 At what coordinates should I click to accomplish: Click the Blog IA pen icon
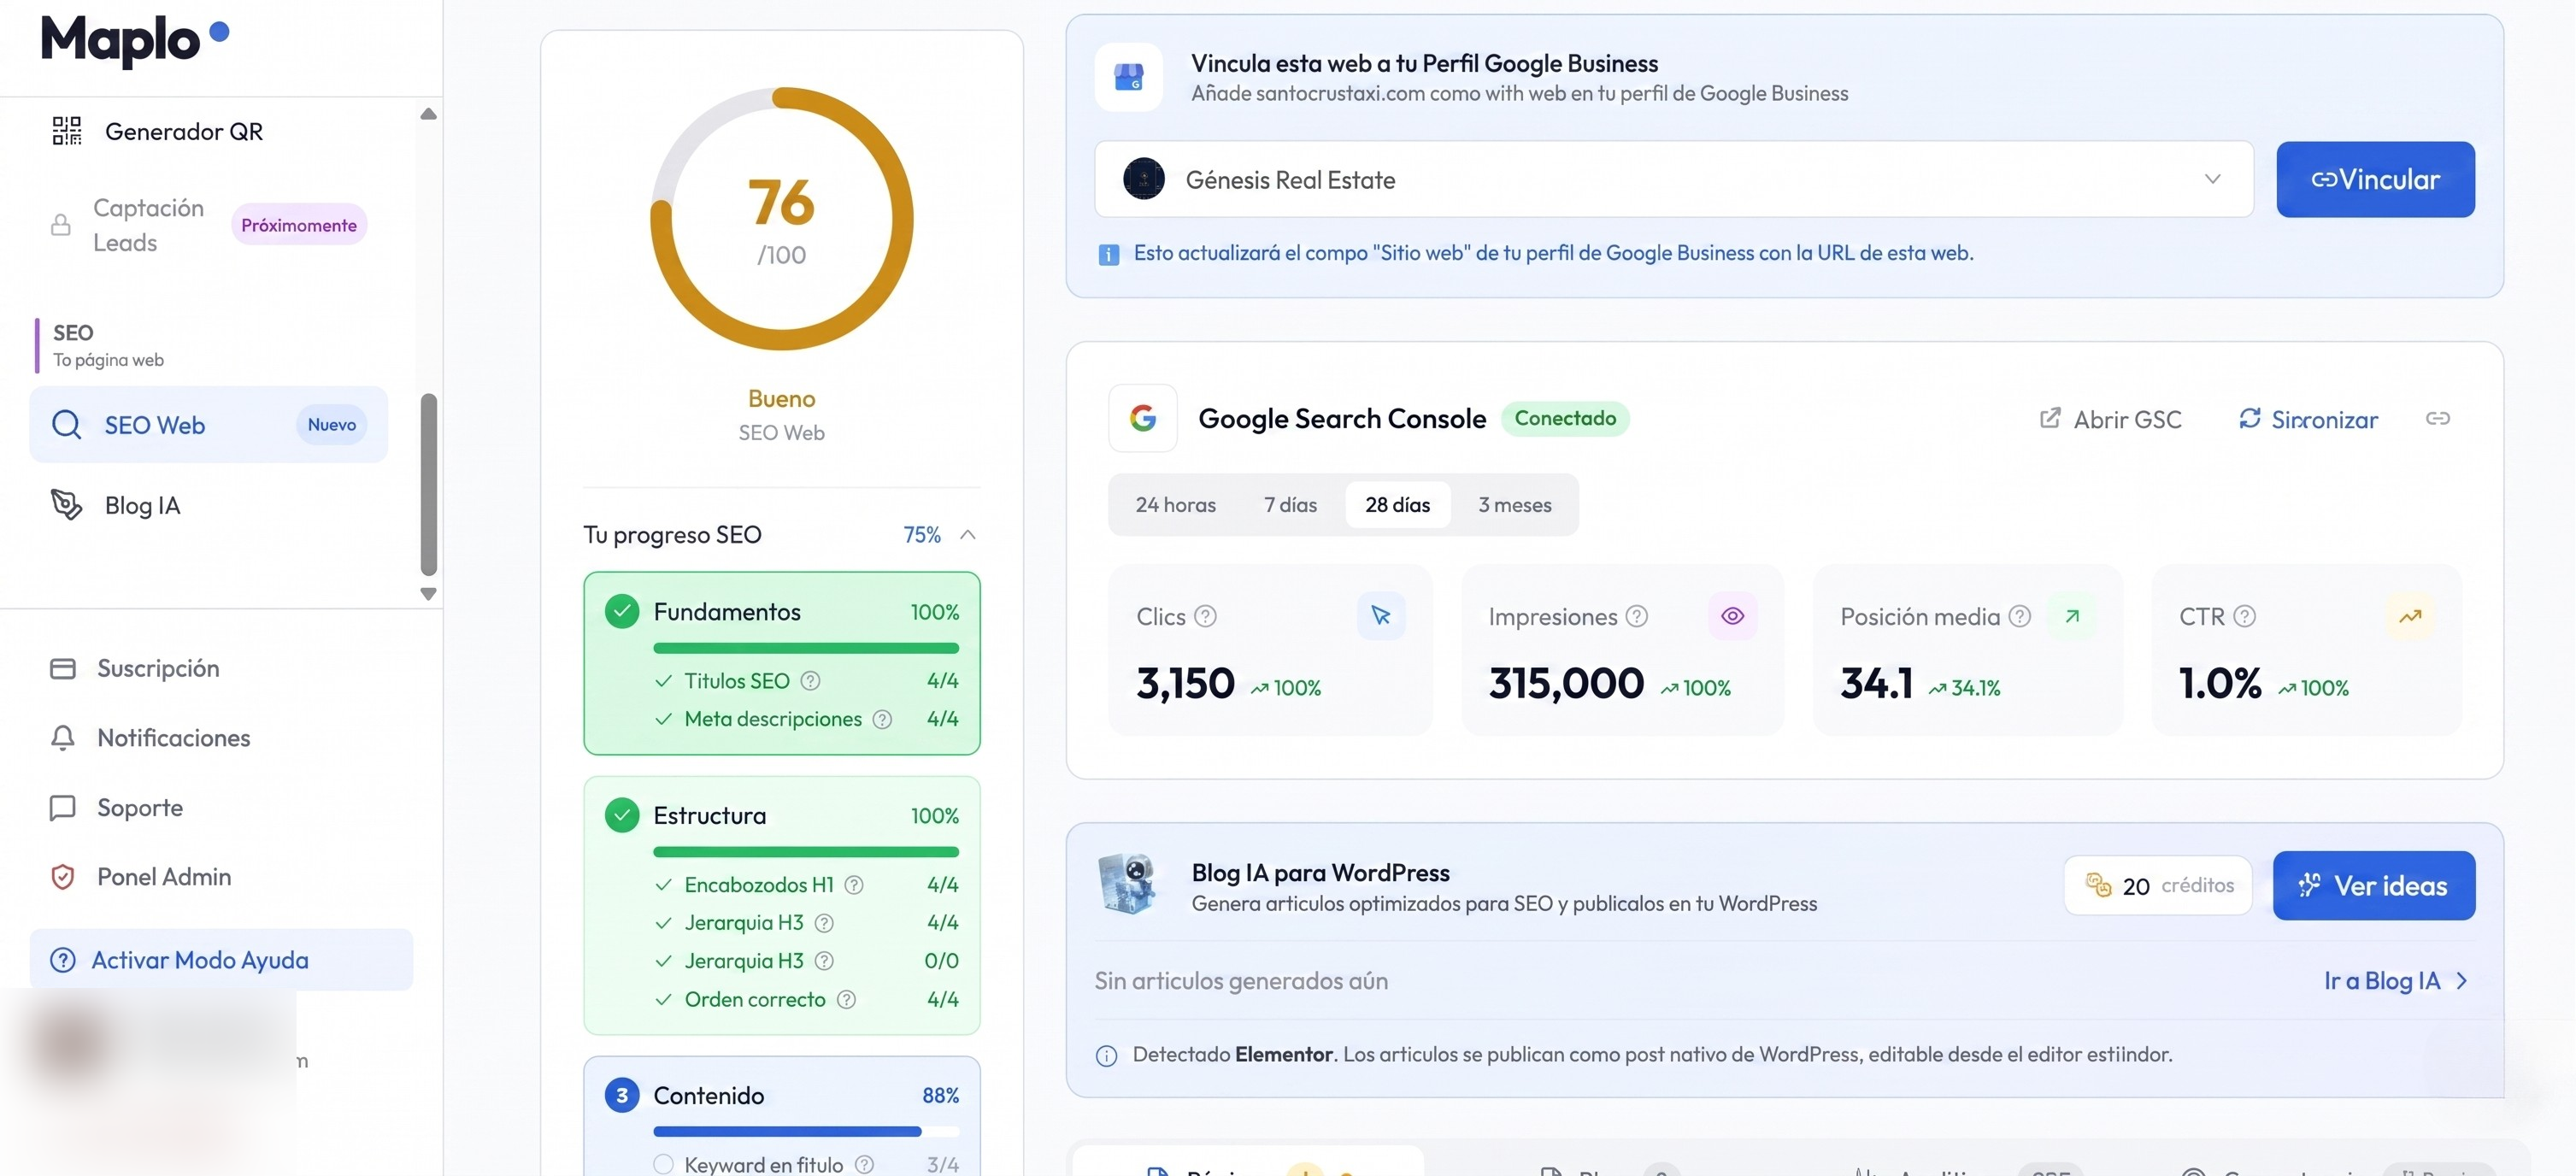pos(67,505)
